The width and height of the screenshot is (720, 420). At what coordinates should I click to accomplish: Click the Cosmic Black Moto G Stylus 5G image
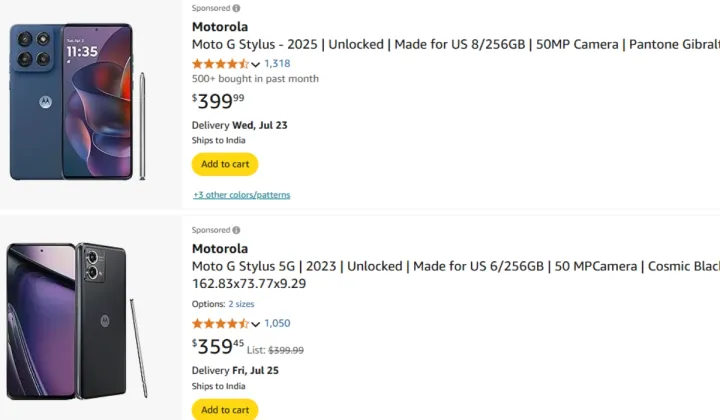pos(77,321)
